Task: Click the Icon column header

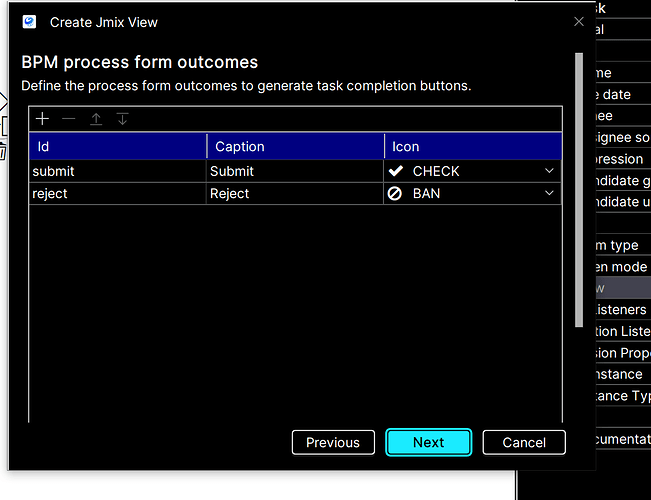Action: (473, 147)
